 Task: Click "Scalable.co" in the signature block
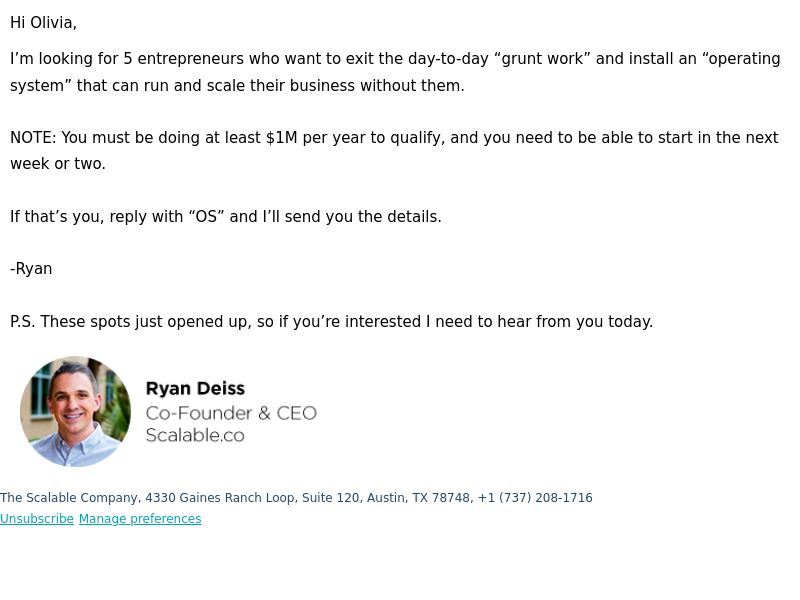195,435
